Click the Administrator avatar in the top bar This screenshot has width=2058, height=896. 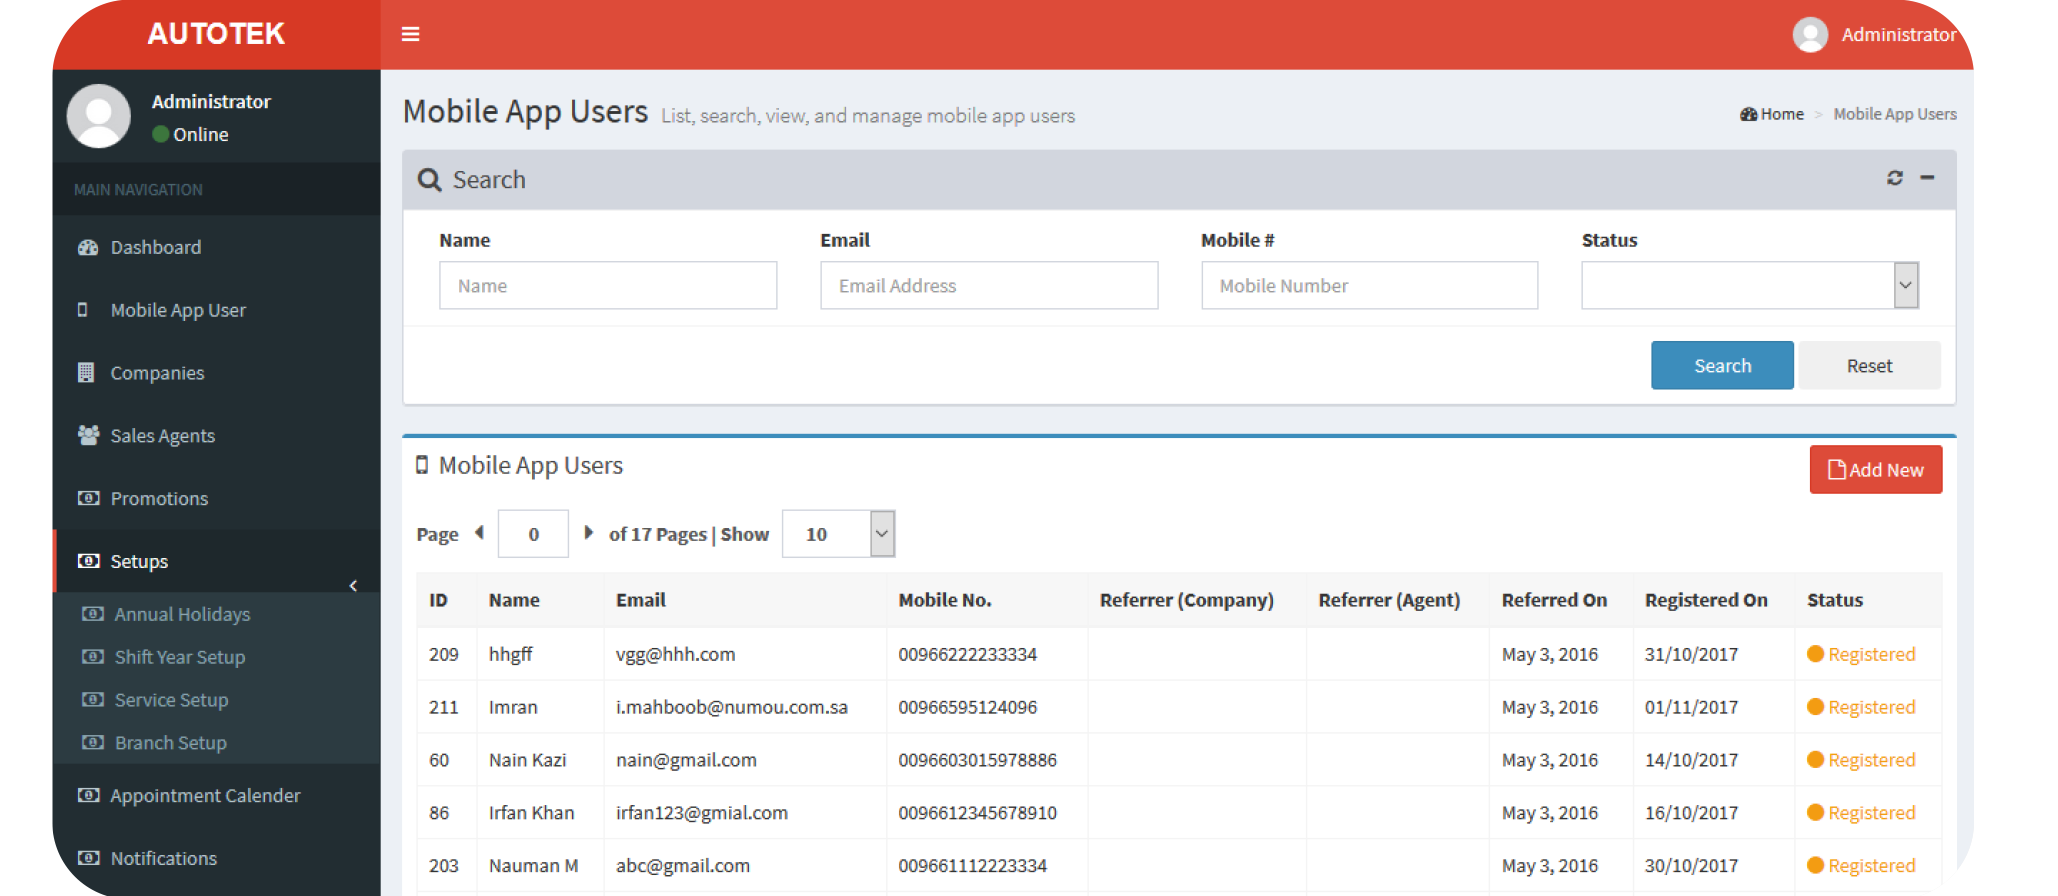[x=1810, y=35]
